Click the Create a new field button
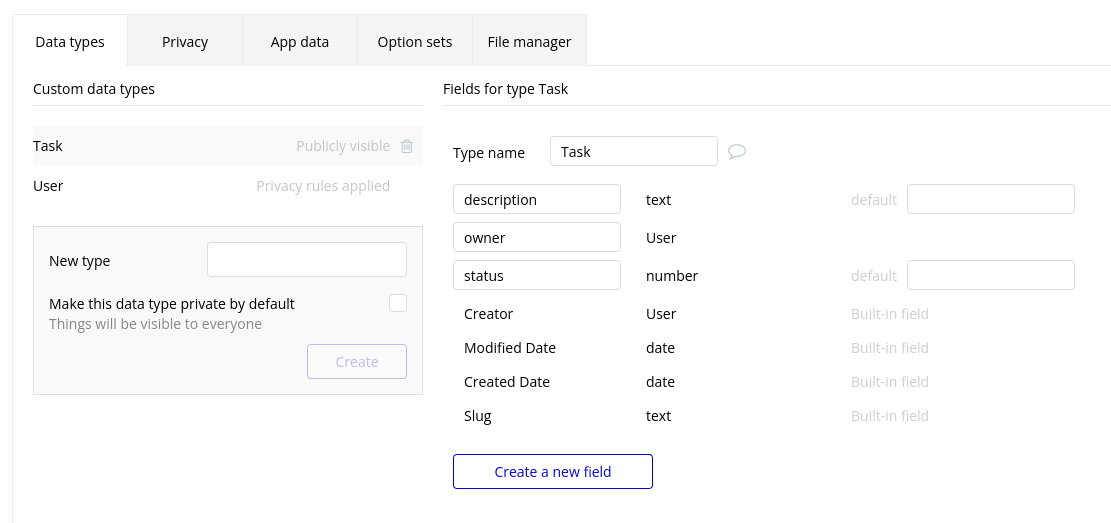Screen dimensions: 1111x523 553,471
